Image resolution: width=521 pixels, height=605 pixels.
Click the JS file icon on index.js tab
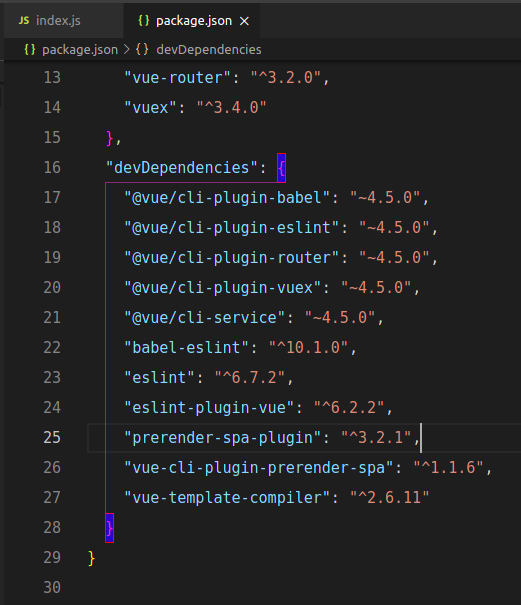click(24, 20)
